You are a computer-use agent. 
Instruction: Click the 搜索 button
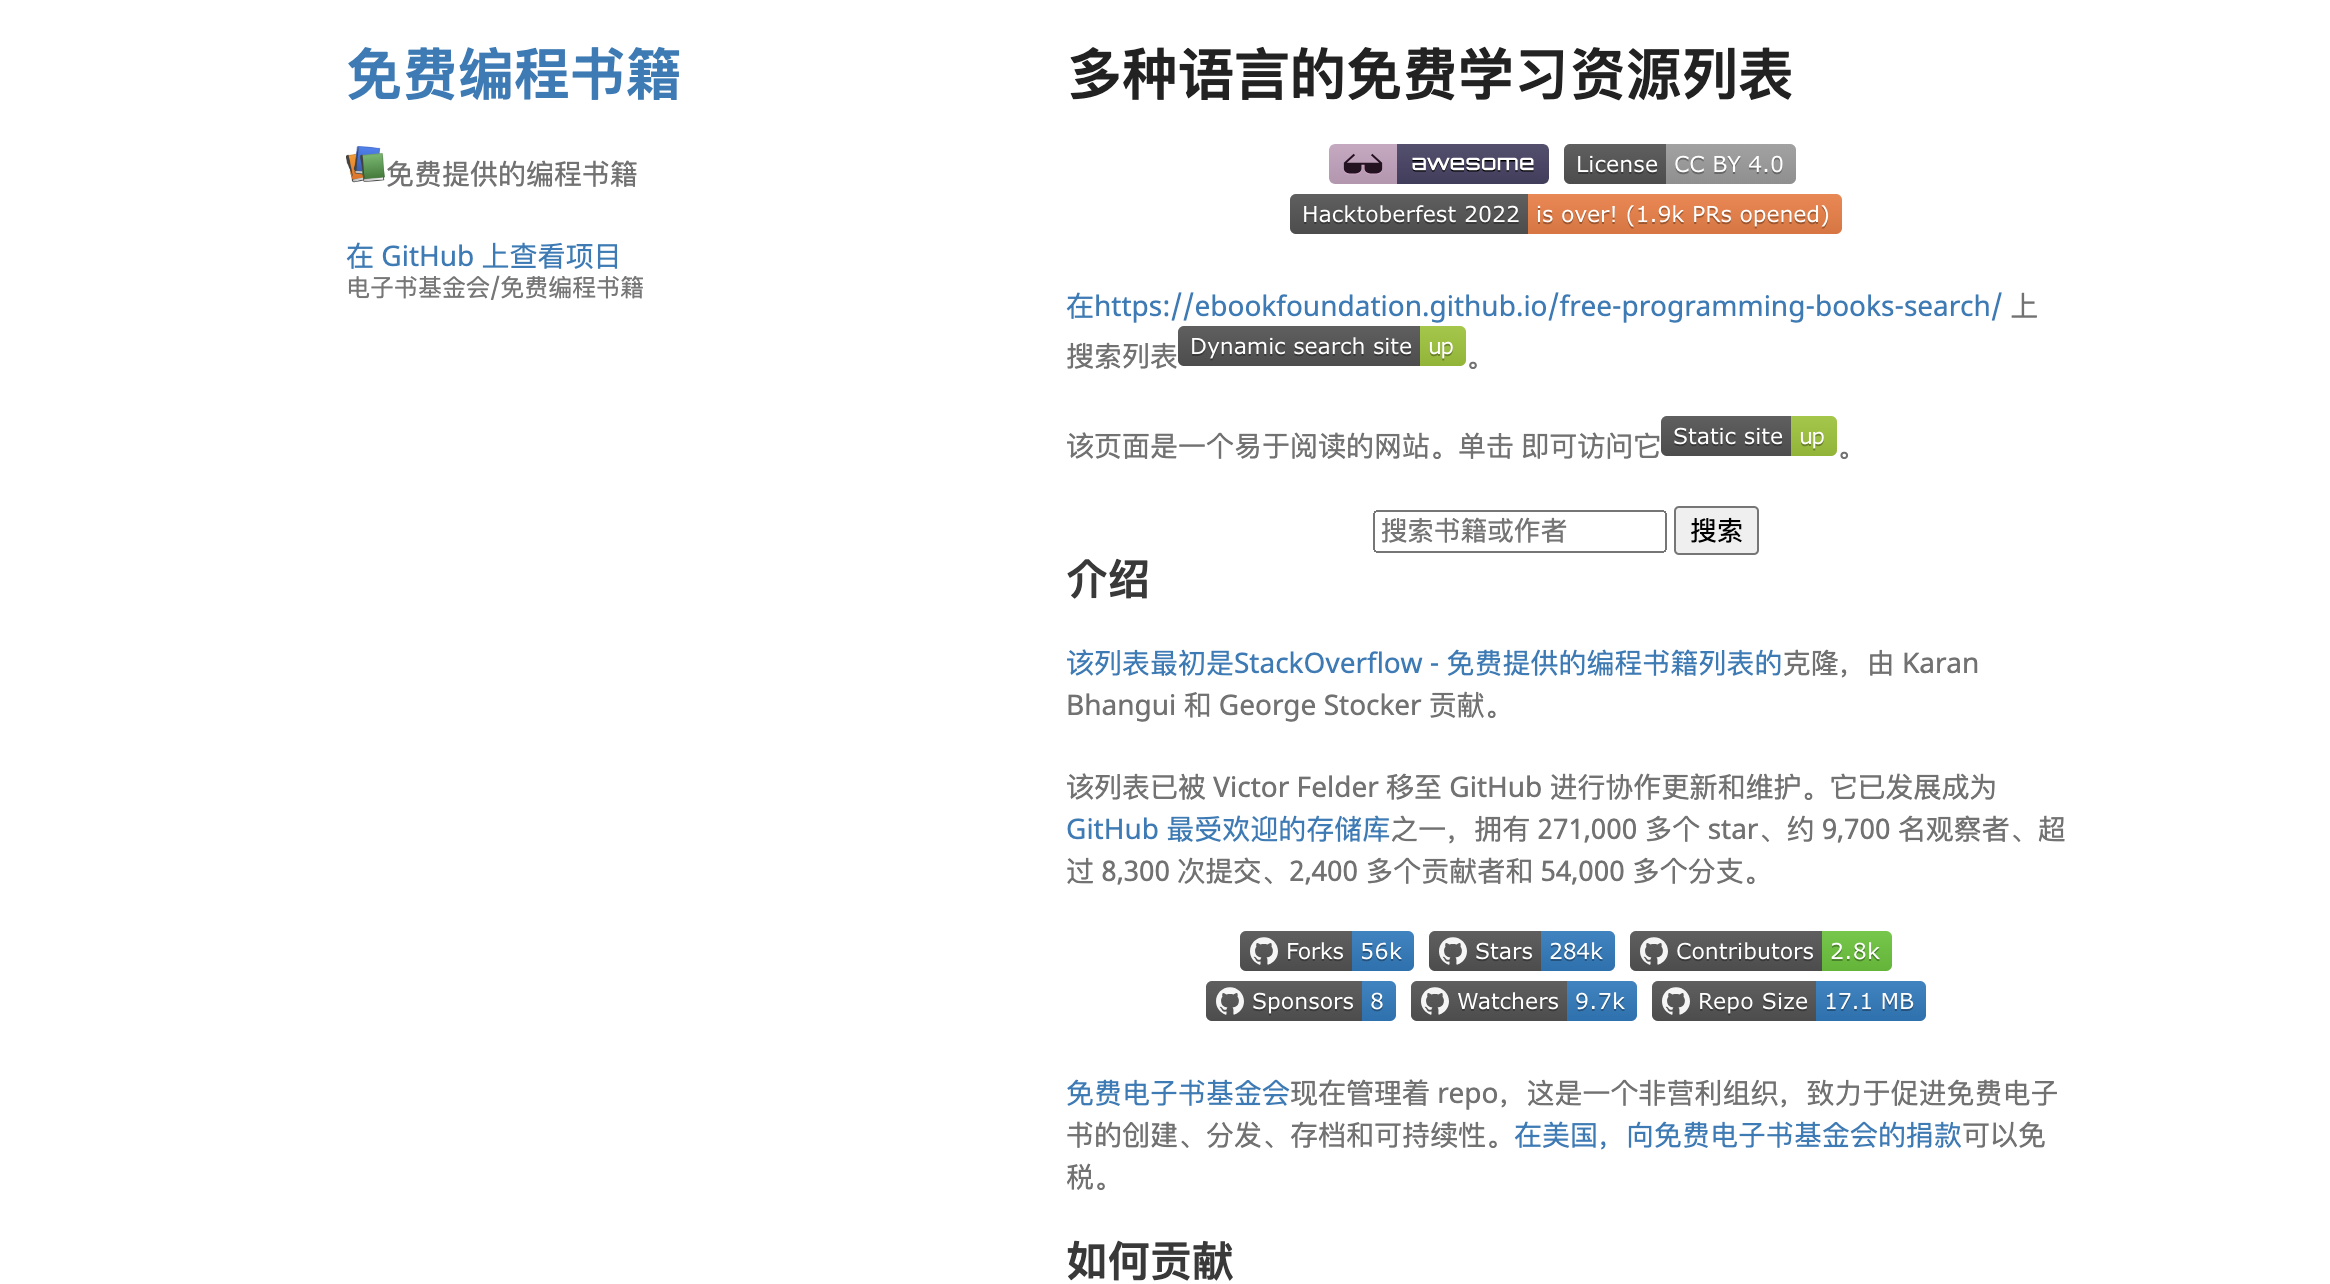(x=1716, y=531)
